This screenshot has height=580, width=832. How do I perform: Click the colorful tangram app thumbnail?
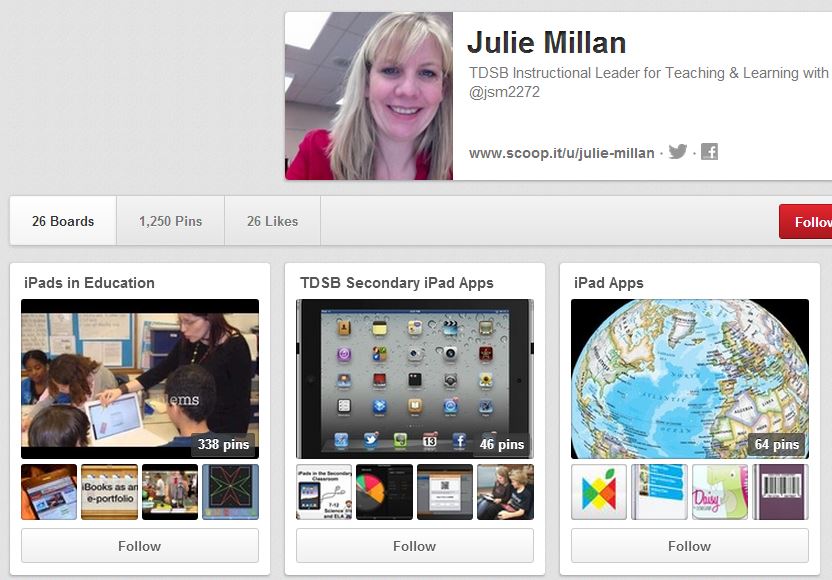(x=599, y=492)
